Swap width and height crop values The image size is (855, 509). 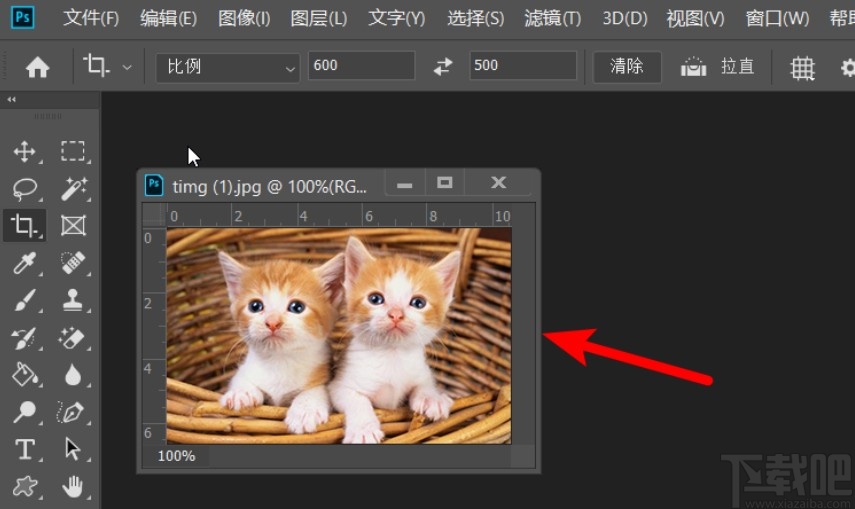pyautogui.click(x=443, y=67)
